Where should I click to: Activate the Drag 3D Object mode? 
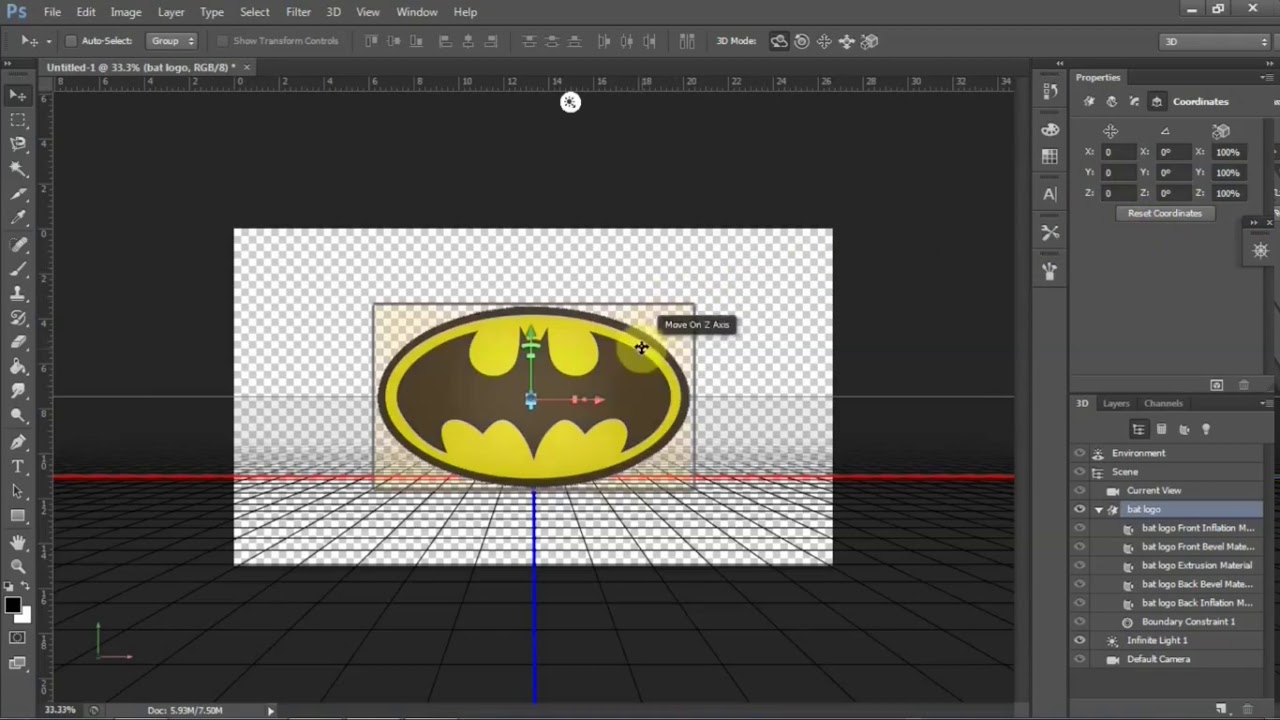coord(824,41)
